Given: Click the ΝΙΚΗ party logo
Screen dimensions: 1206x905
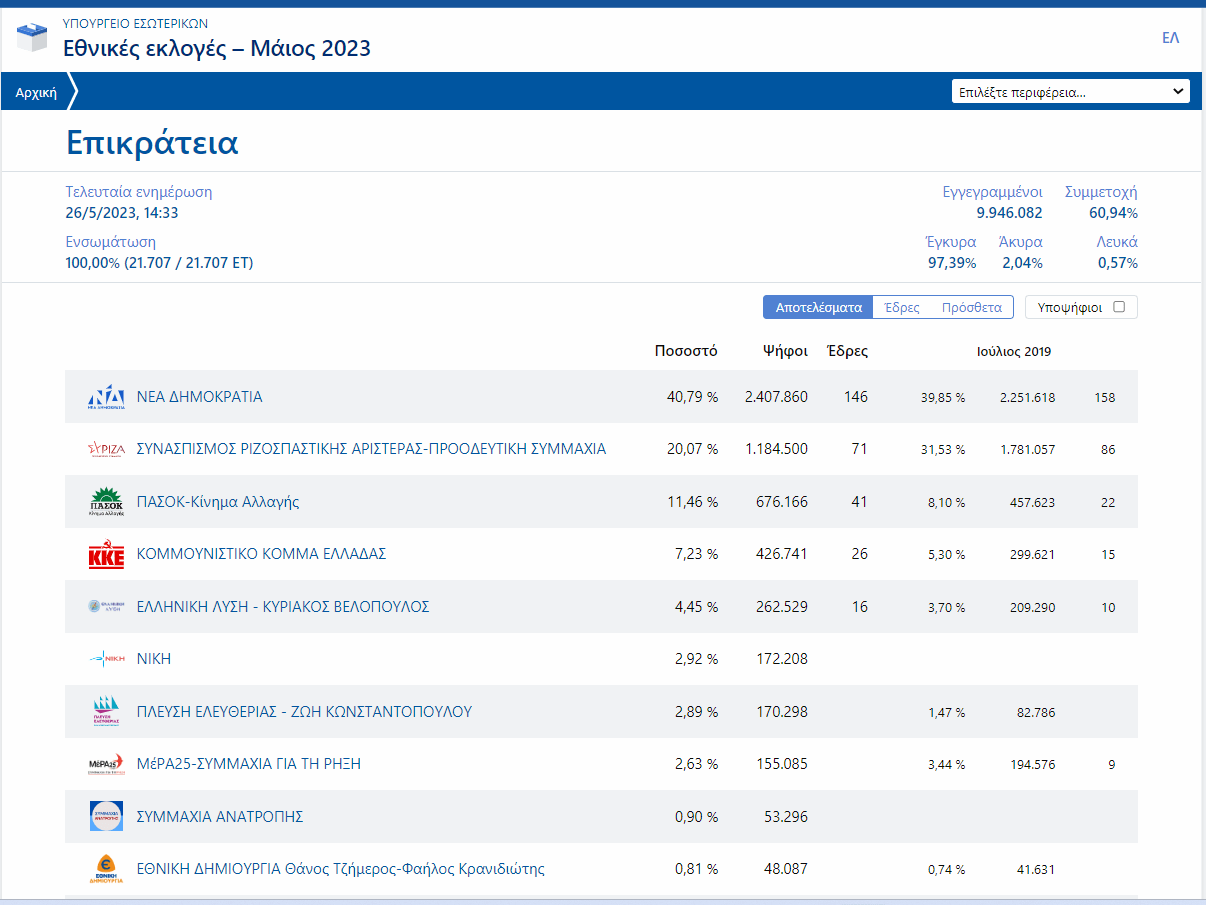Looking at the screenshot, I should pyautogui.click(x=106, y=659).
